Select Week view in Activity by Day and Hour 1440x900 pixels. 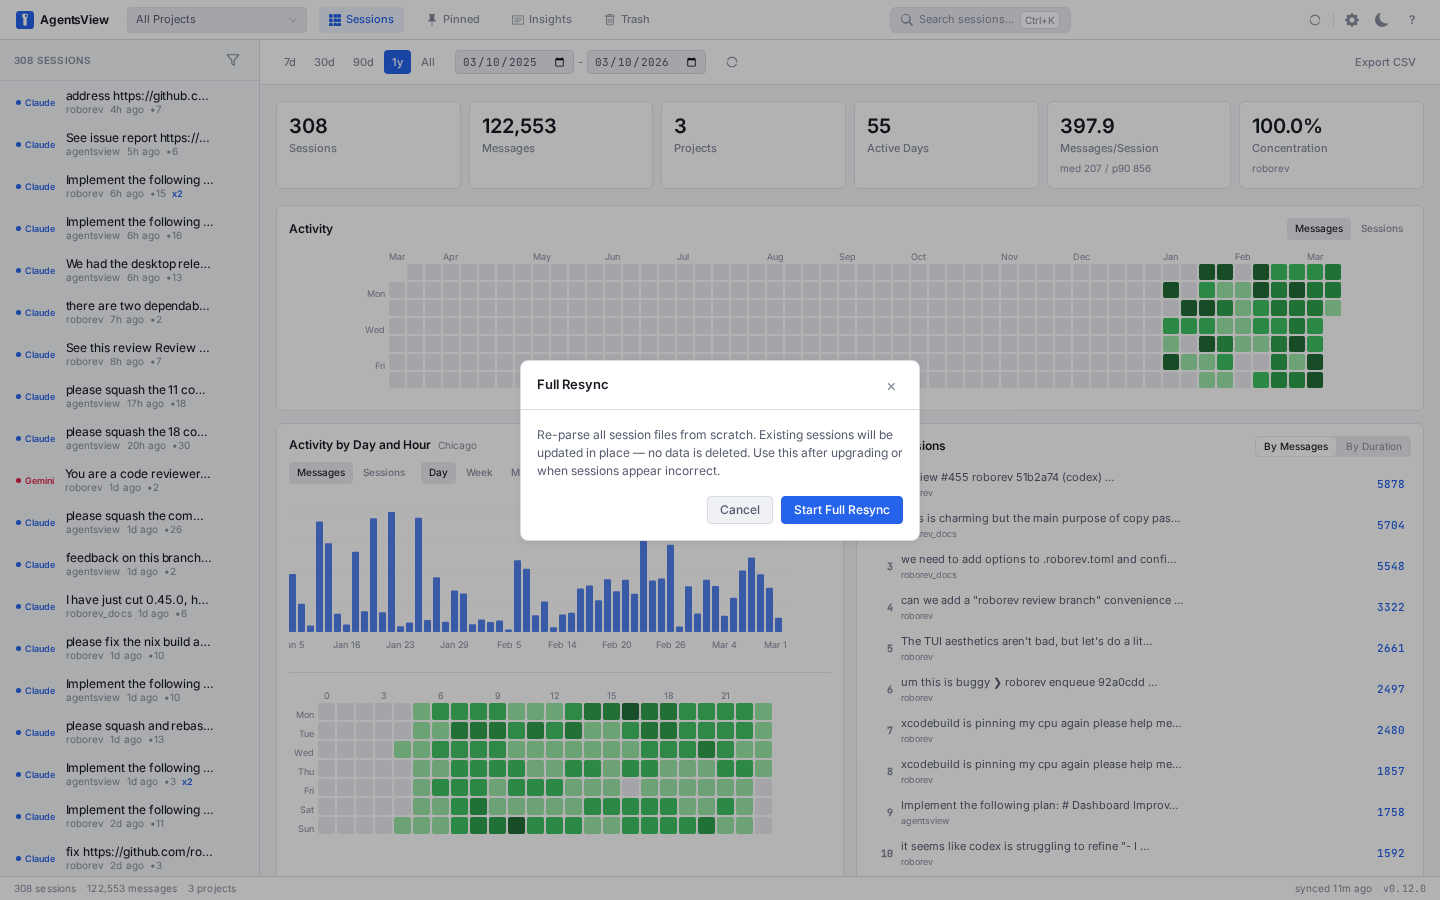click(x=478, y=472)
